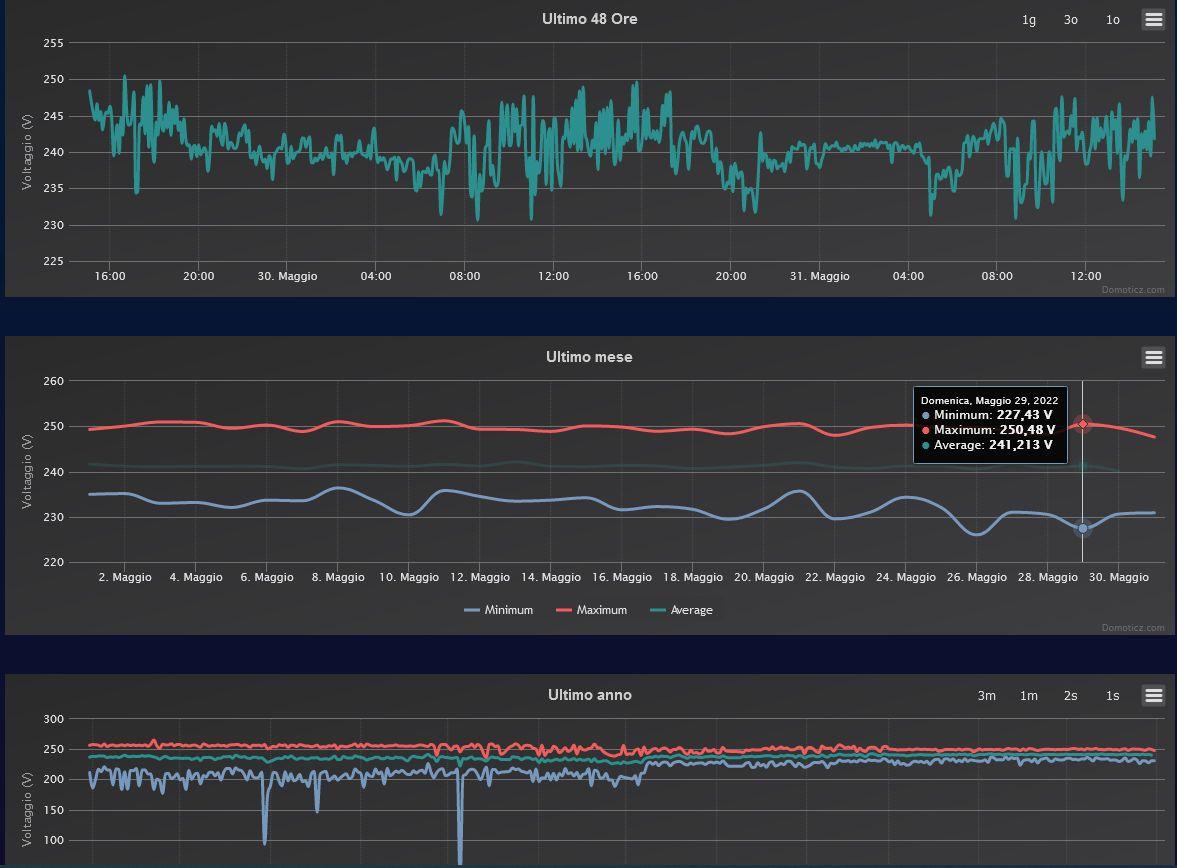Show the Average series via the legend
Image resolution: width=1177 pixels, height=868 pixels.
coord(681,610)
